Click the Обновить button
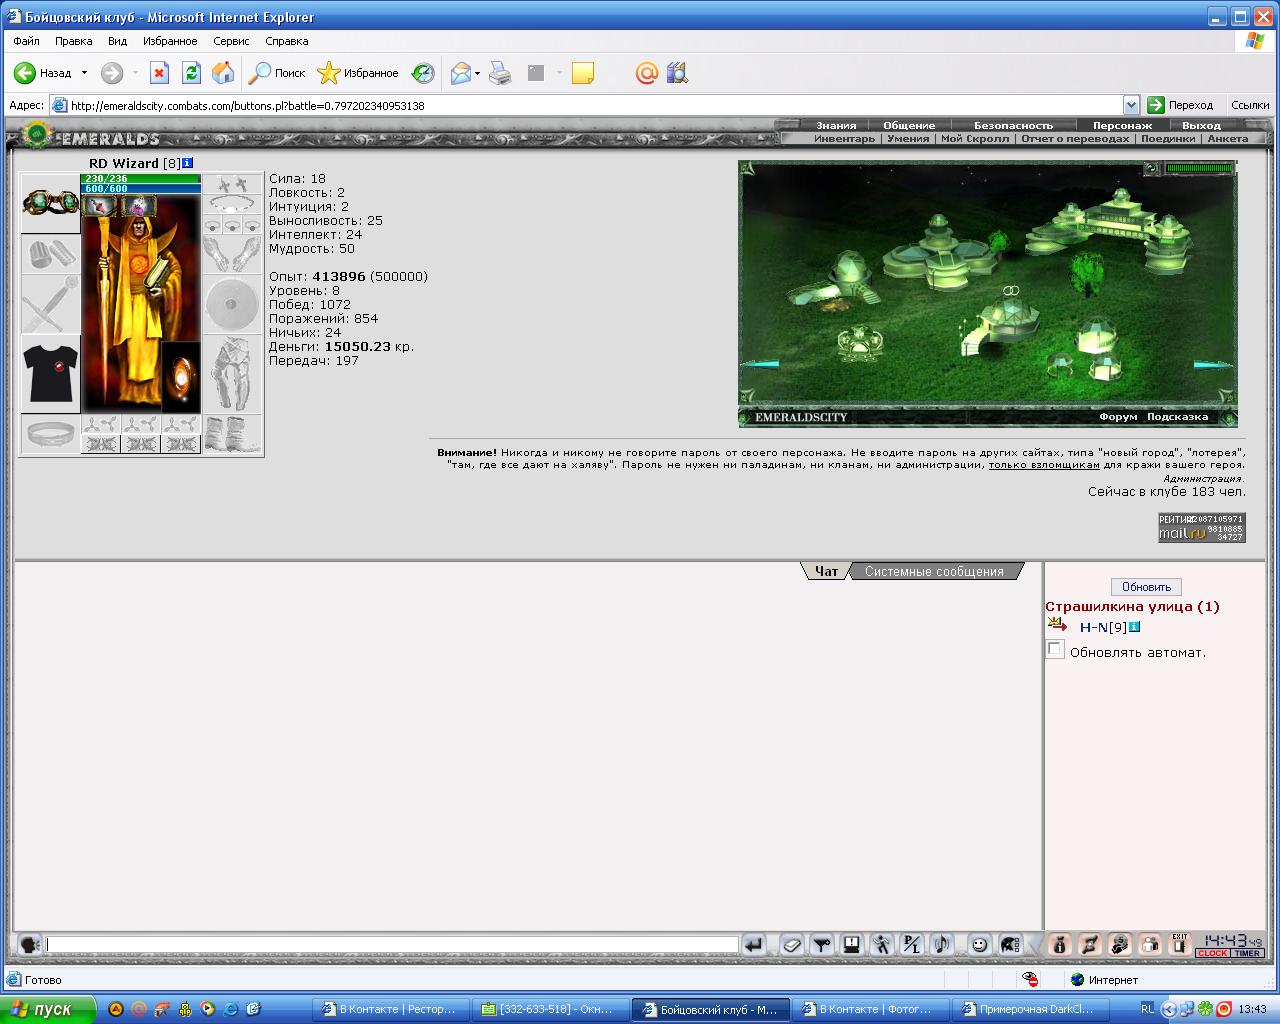This screenshot has width=1280, height=1024. tap(1146, 587)
